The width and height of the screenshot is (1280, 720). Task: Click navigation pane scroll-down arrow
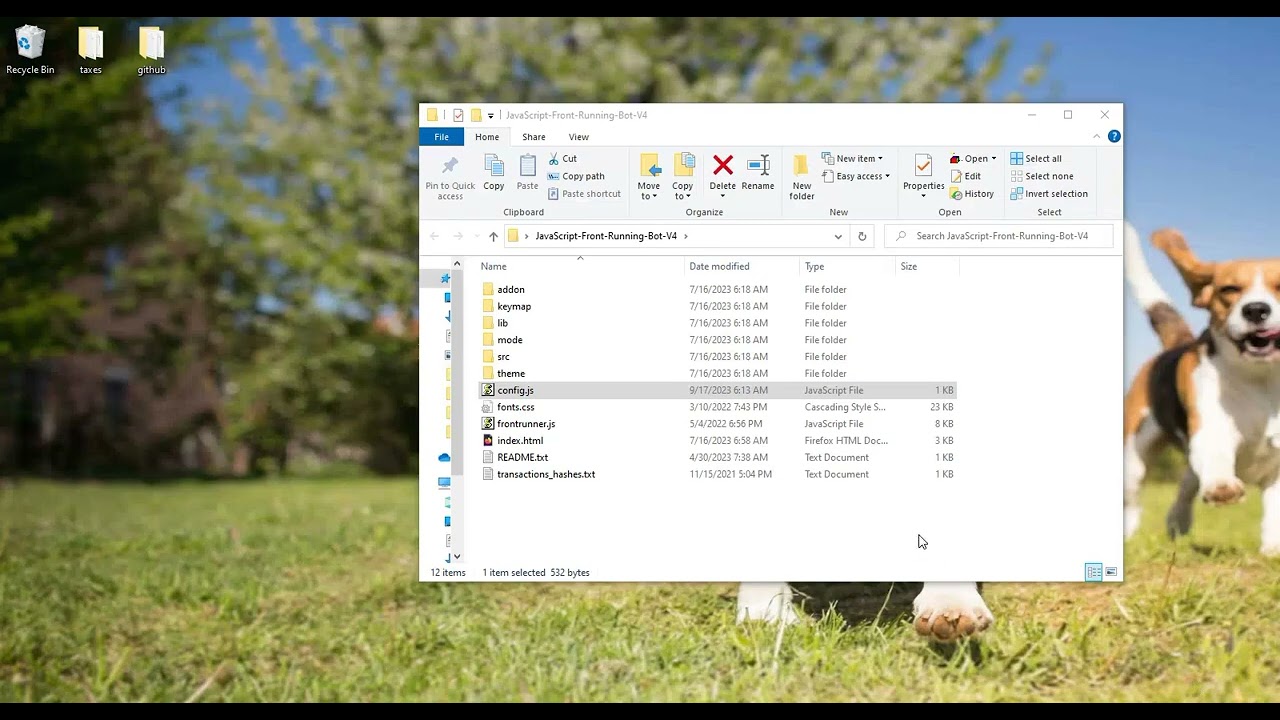pyautogui.click(x=457, y=557)
